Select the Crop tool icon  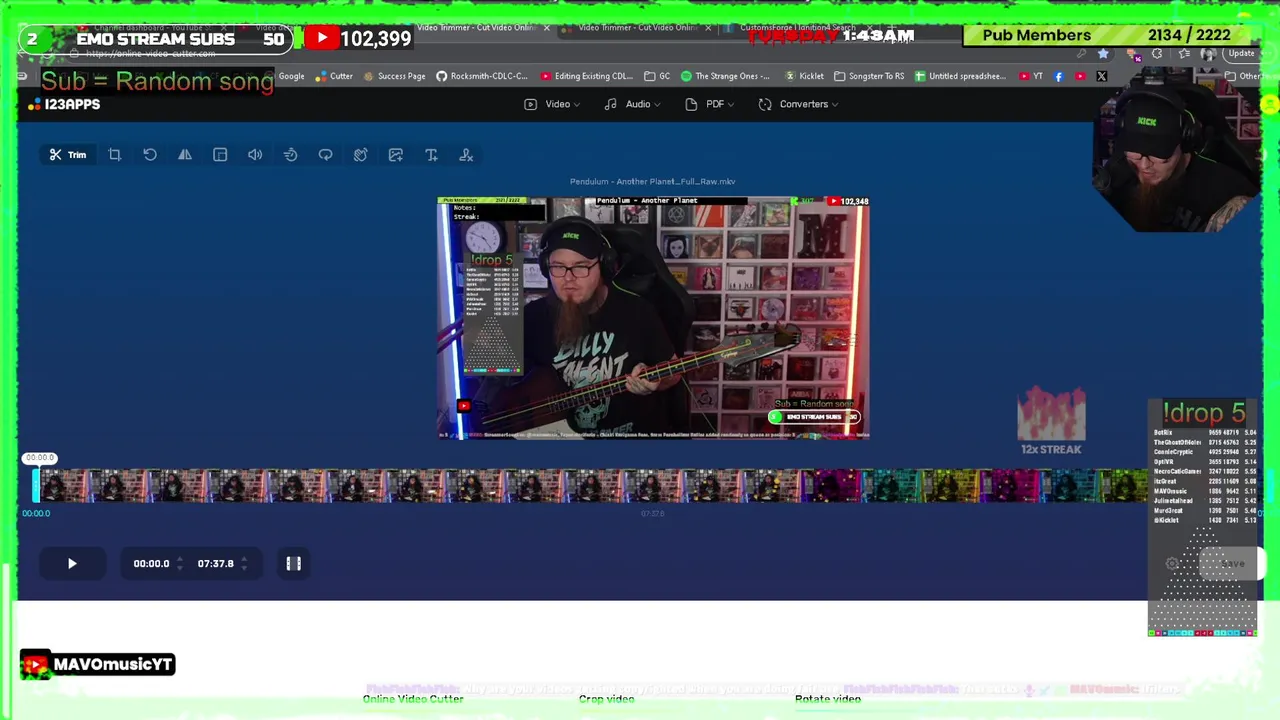[x=115, y=155]
